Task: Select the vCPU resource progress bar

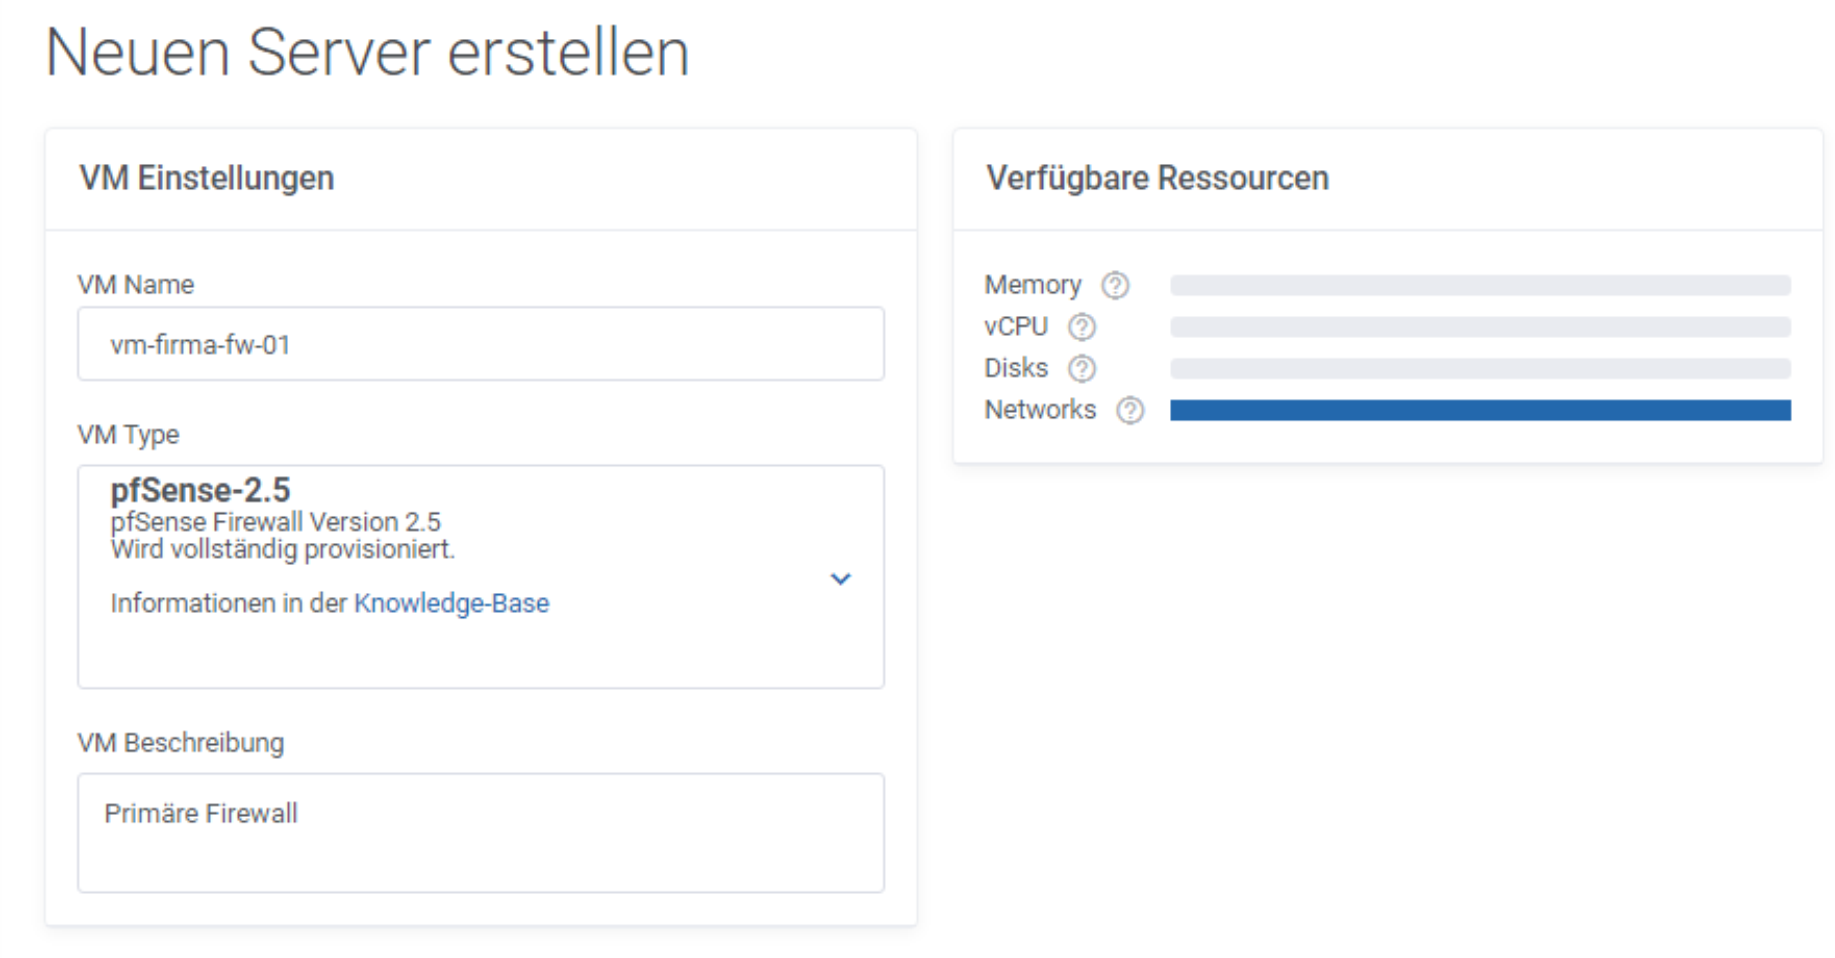Action: (1480, 327)
